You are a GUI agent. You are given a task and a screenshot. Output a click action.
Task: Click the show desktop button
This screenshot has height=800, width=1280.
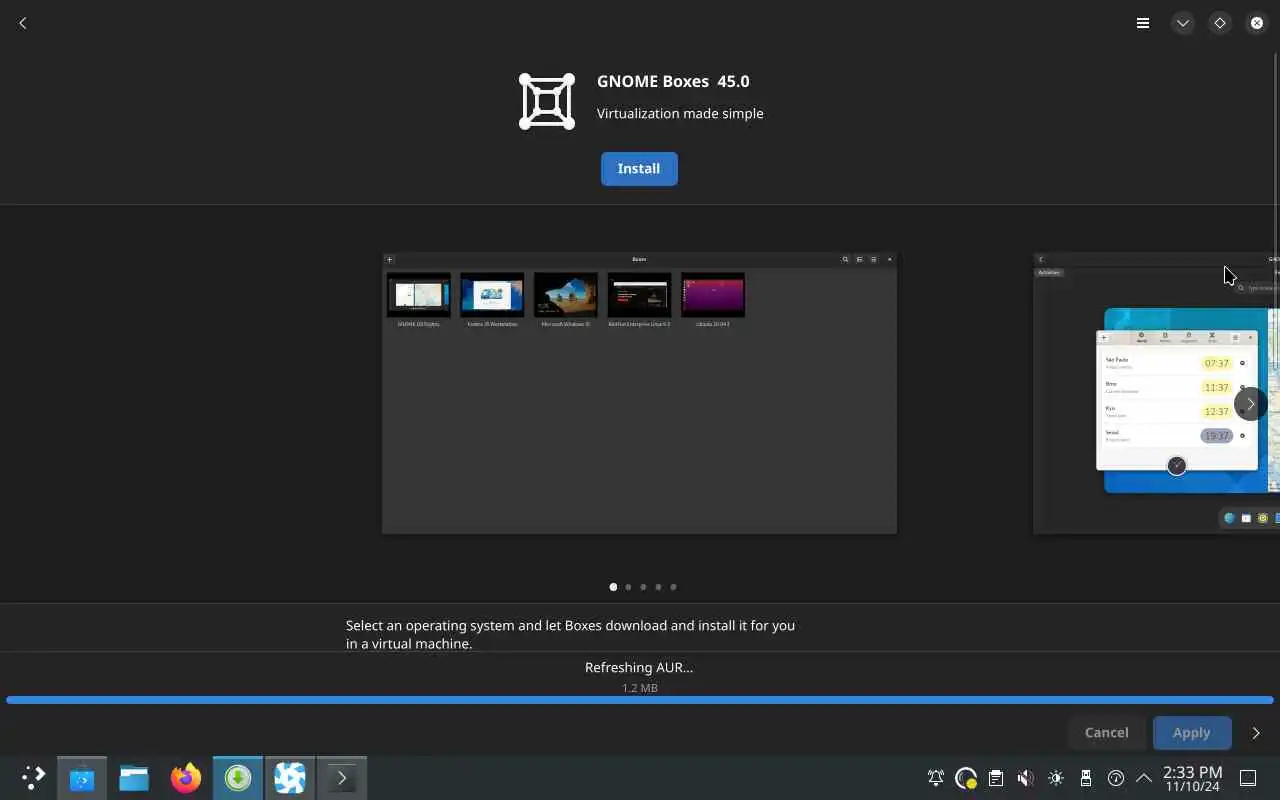(1248, 778)
